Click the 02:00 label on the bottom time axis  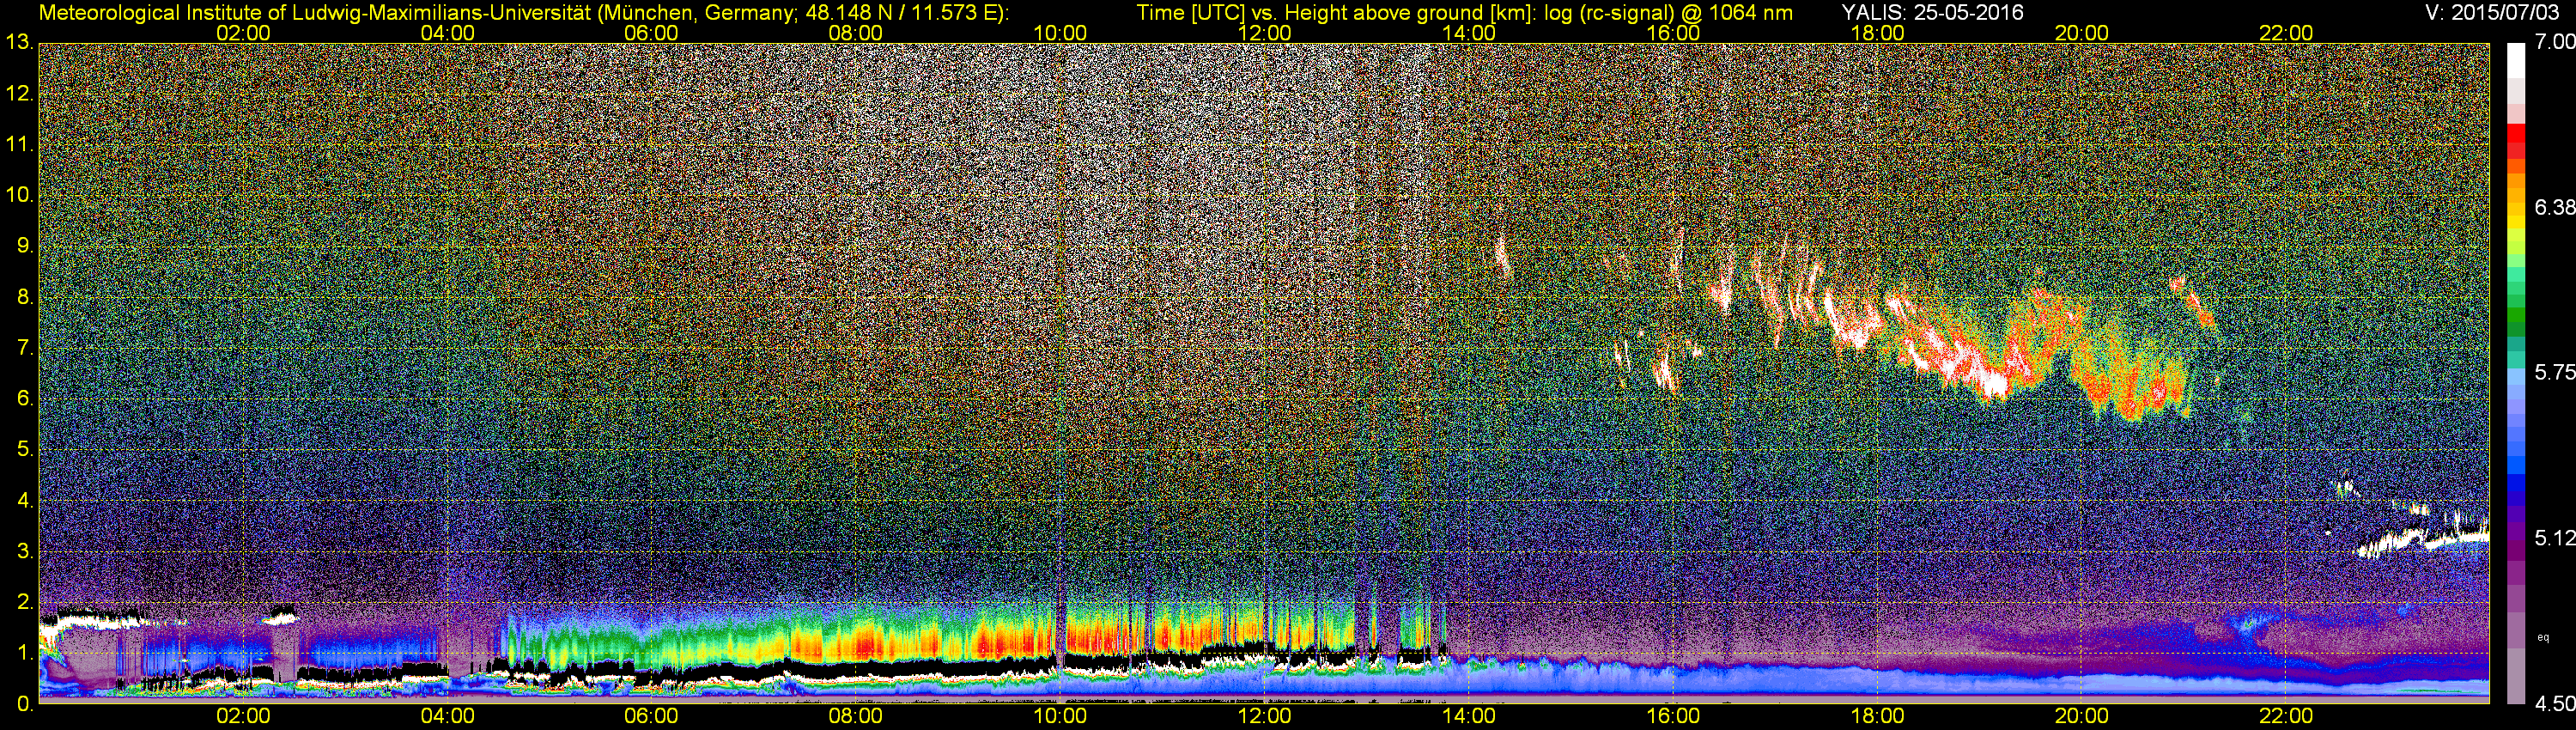click(243, 716)
